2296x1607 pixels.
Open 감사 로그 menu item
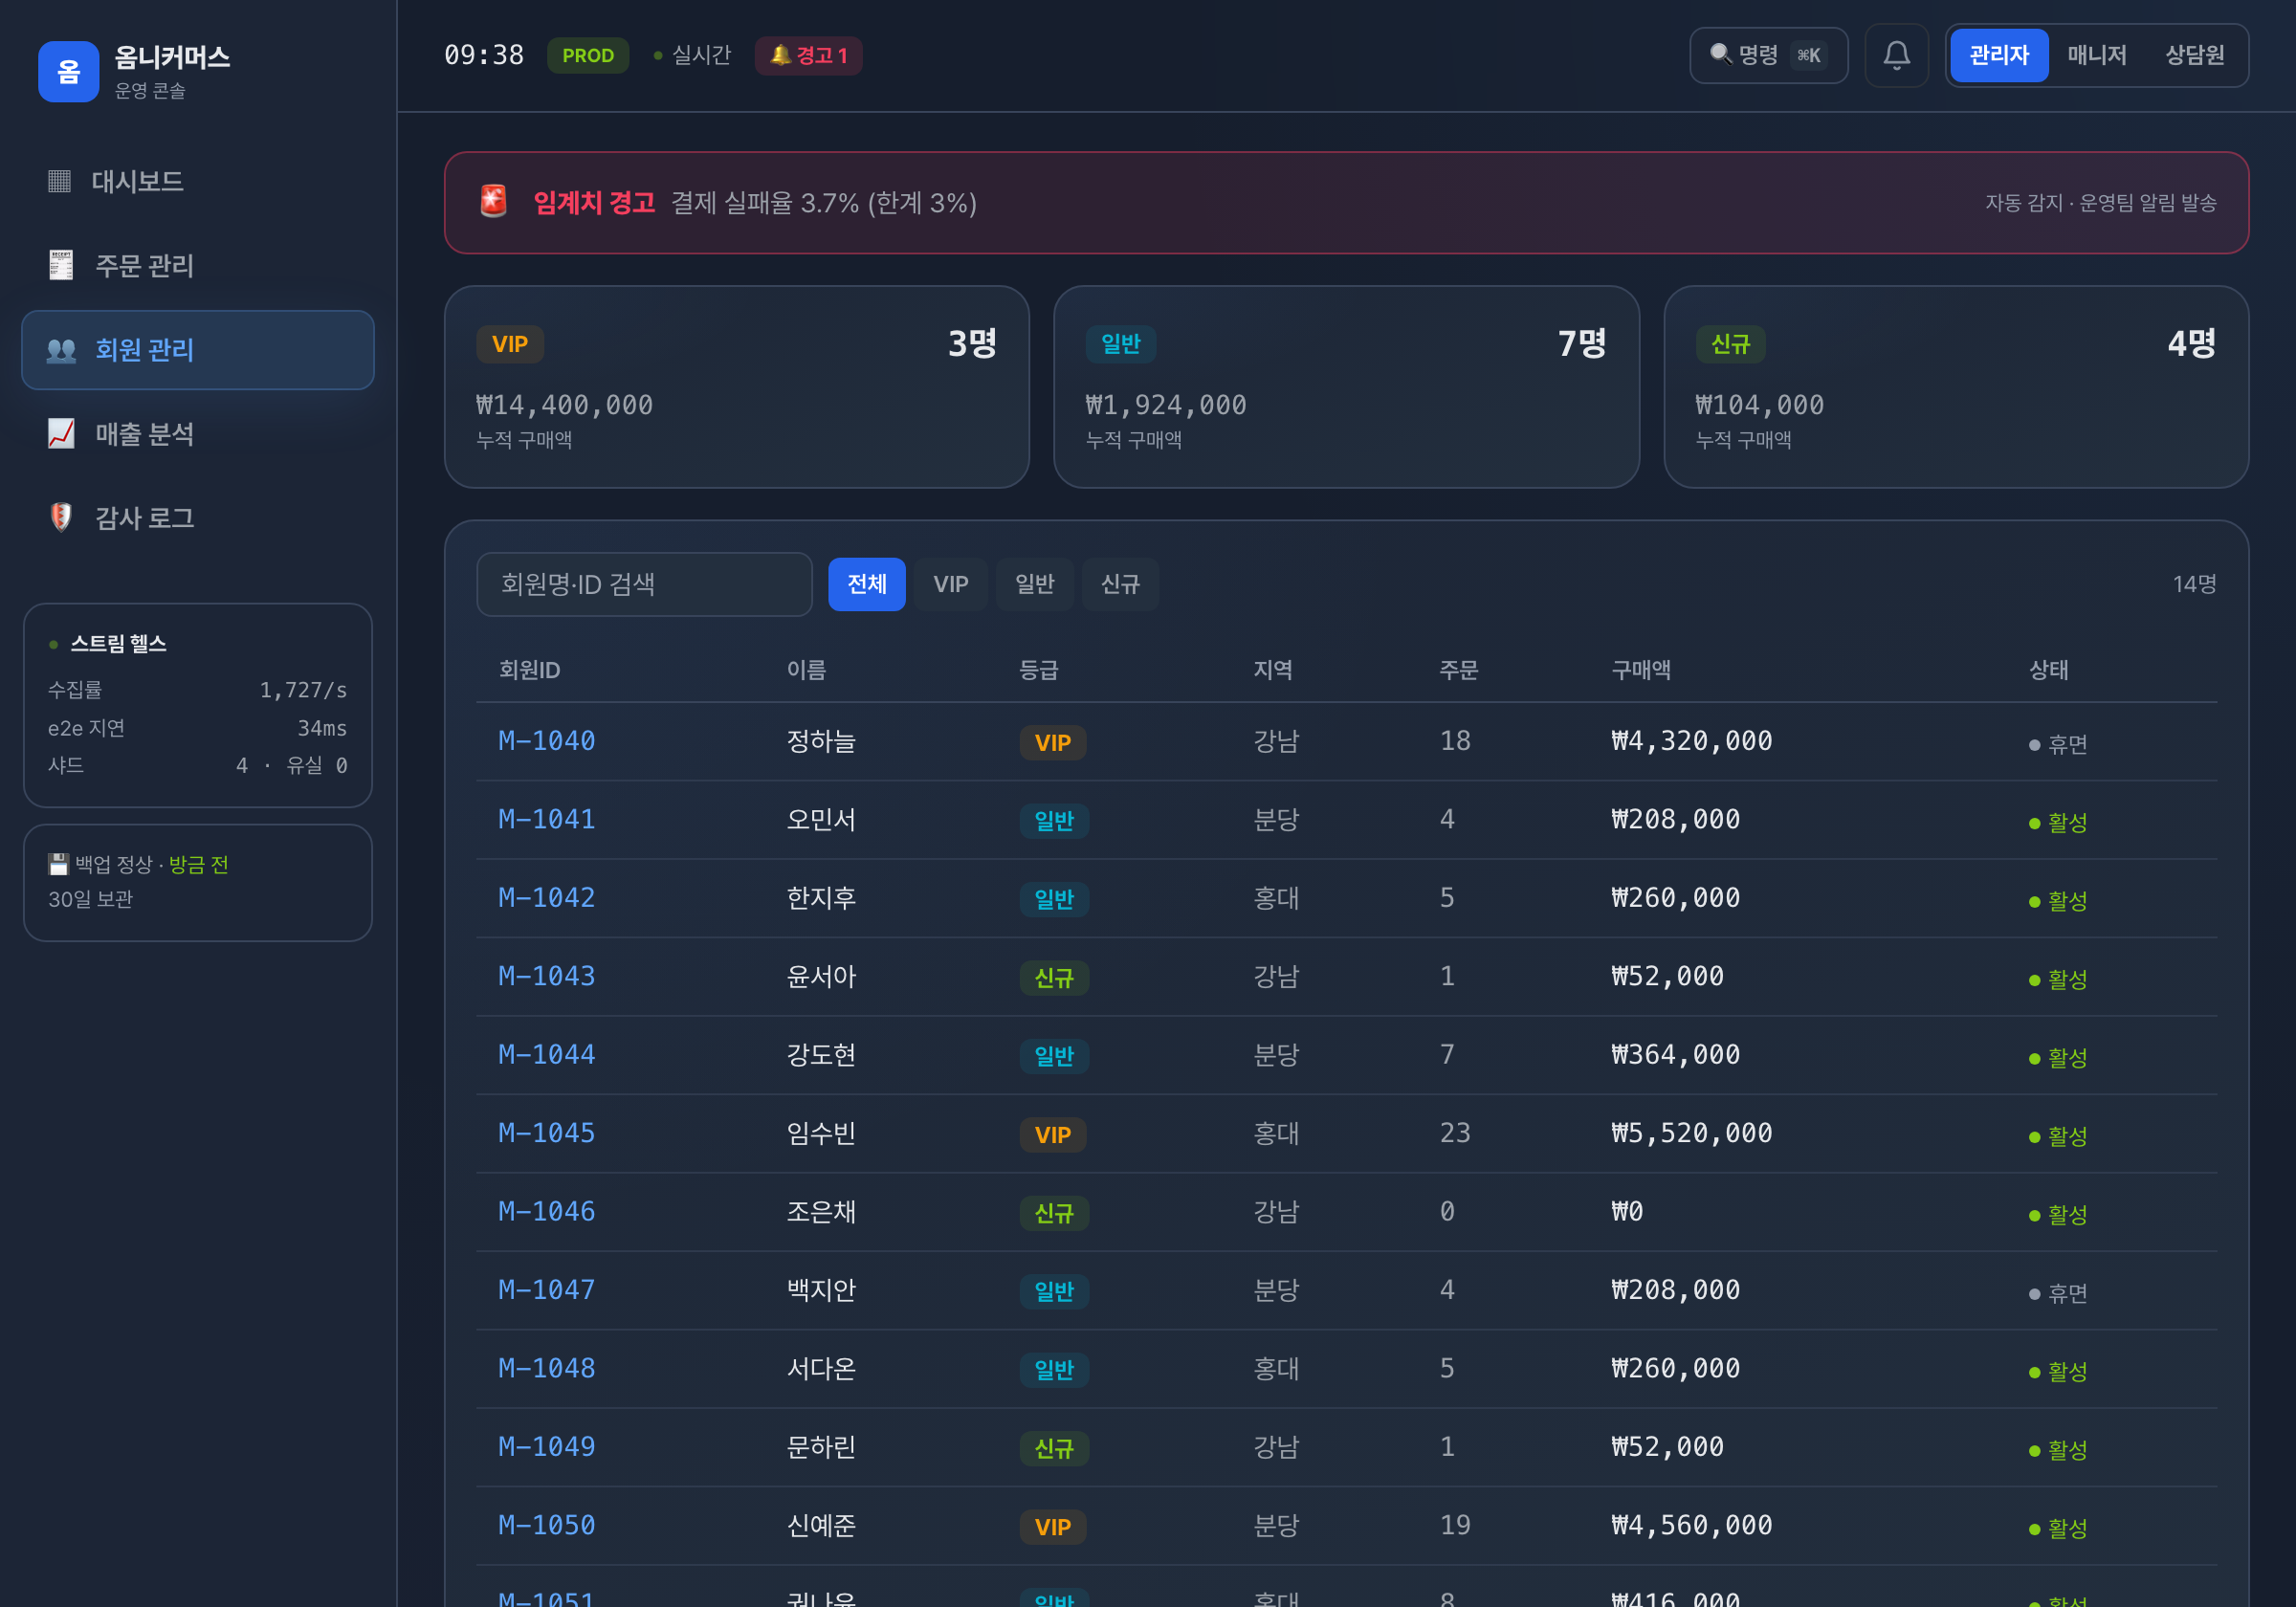coord(198,518)
